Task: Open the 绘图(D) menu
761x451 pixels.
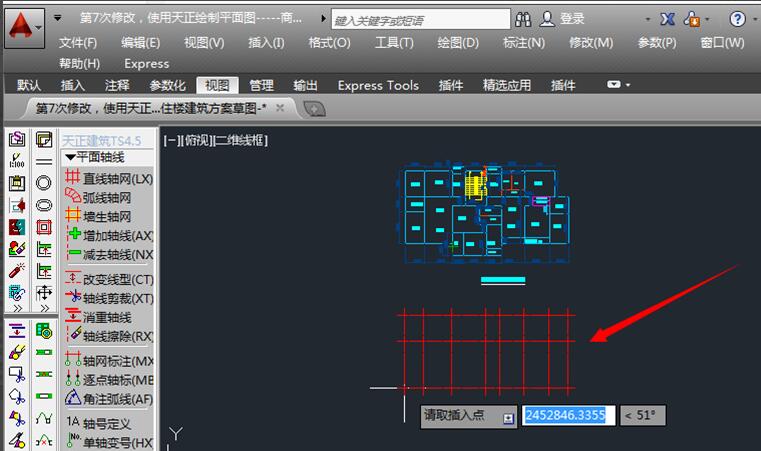Action: point(457,42)
